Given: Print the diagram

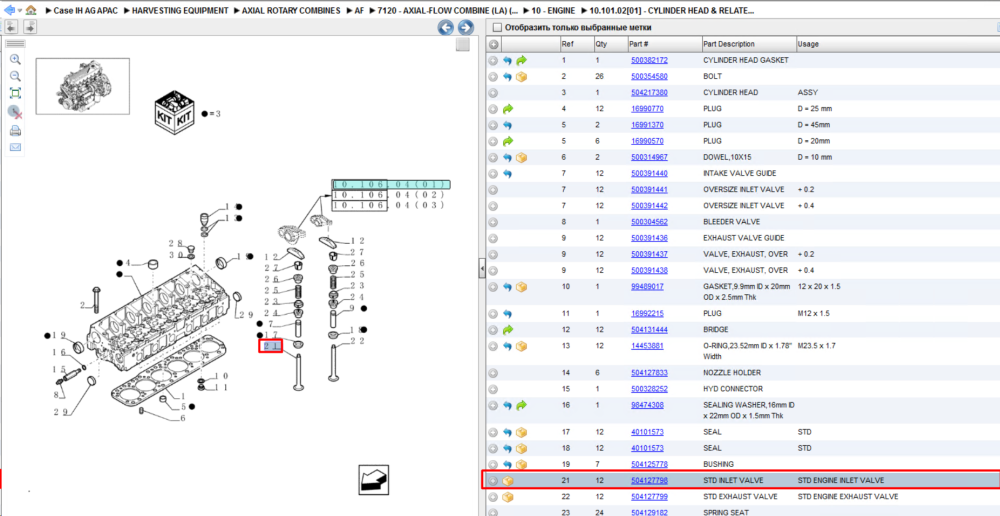Looking at the screenshot, I should tap(15, 131).
